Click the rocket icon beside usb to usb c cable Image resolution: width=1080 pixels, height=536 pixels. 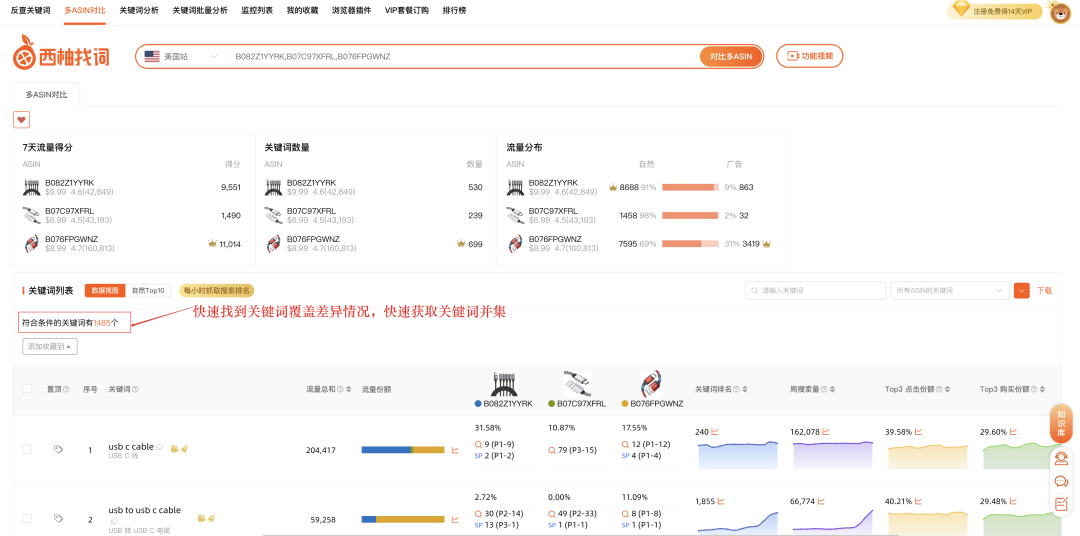point(211,517)
